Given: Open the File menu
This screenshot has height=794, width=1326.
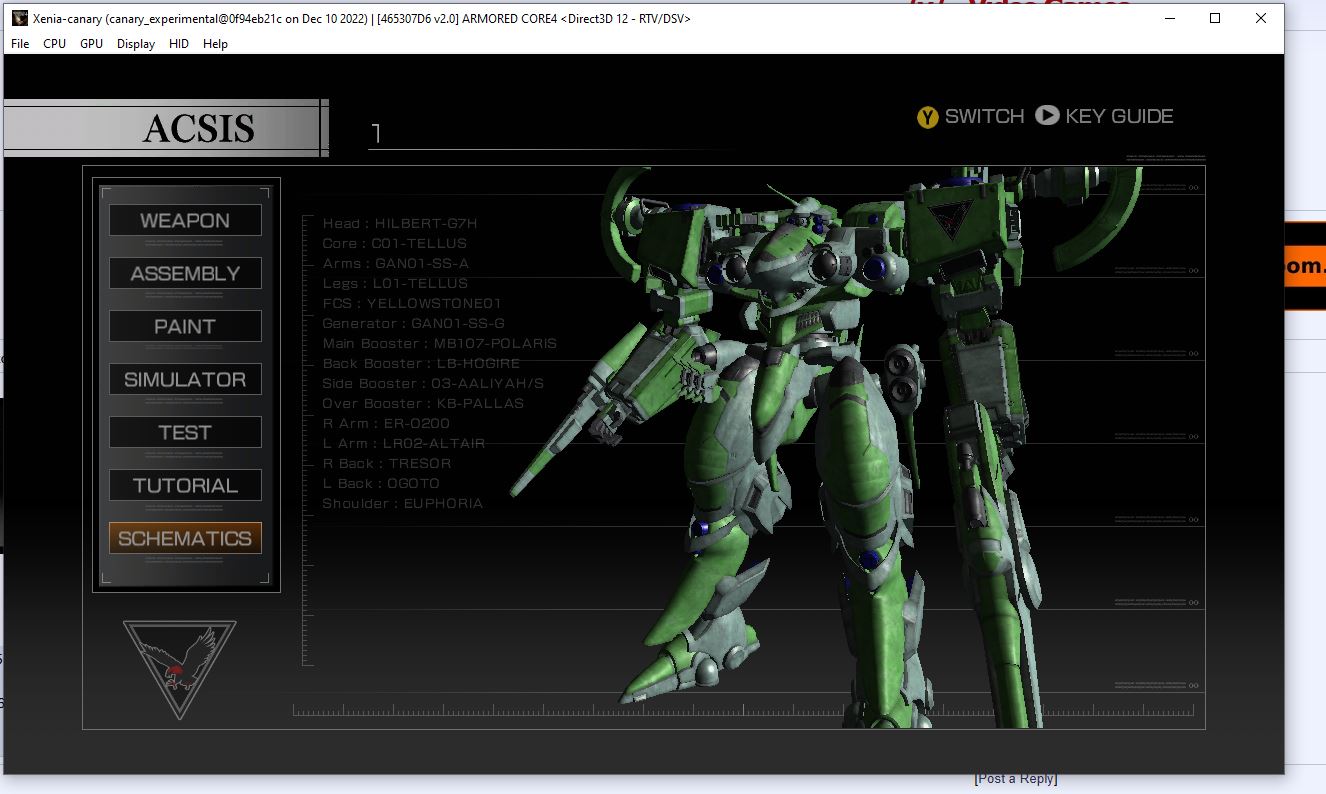Looking at the screenshot, I should (20, 44).
